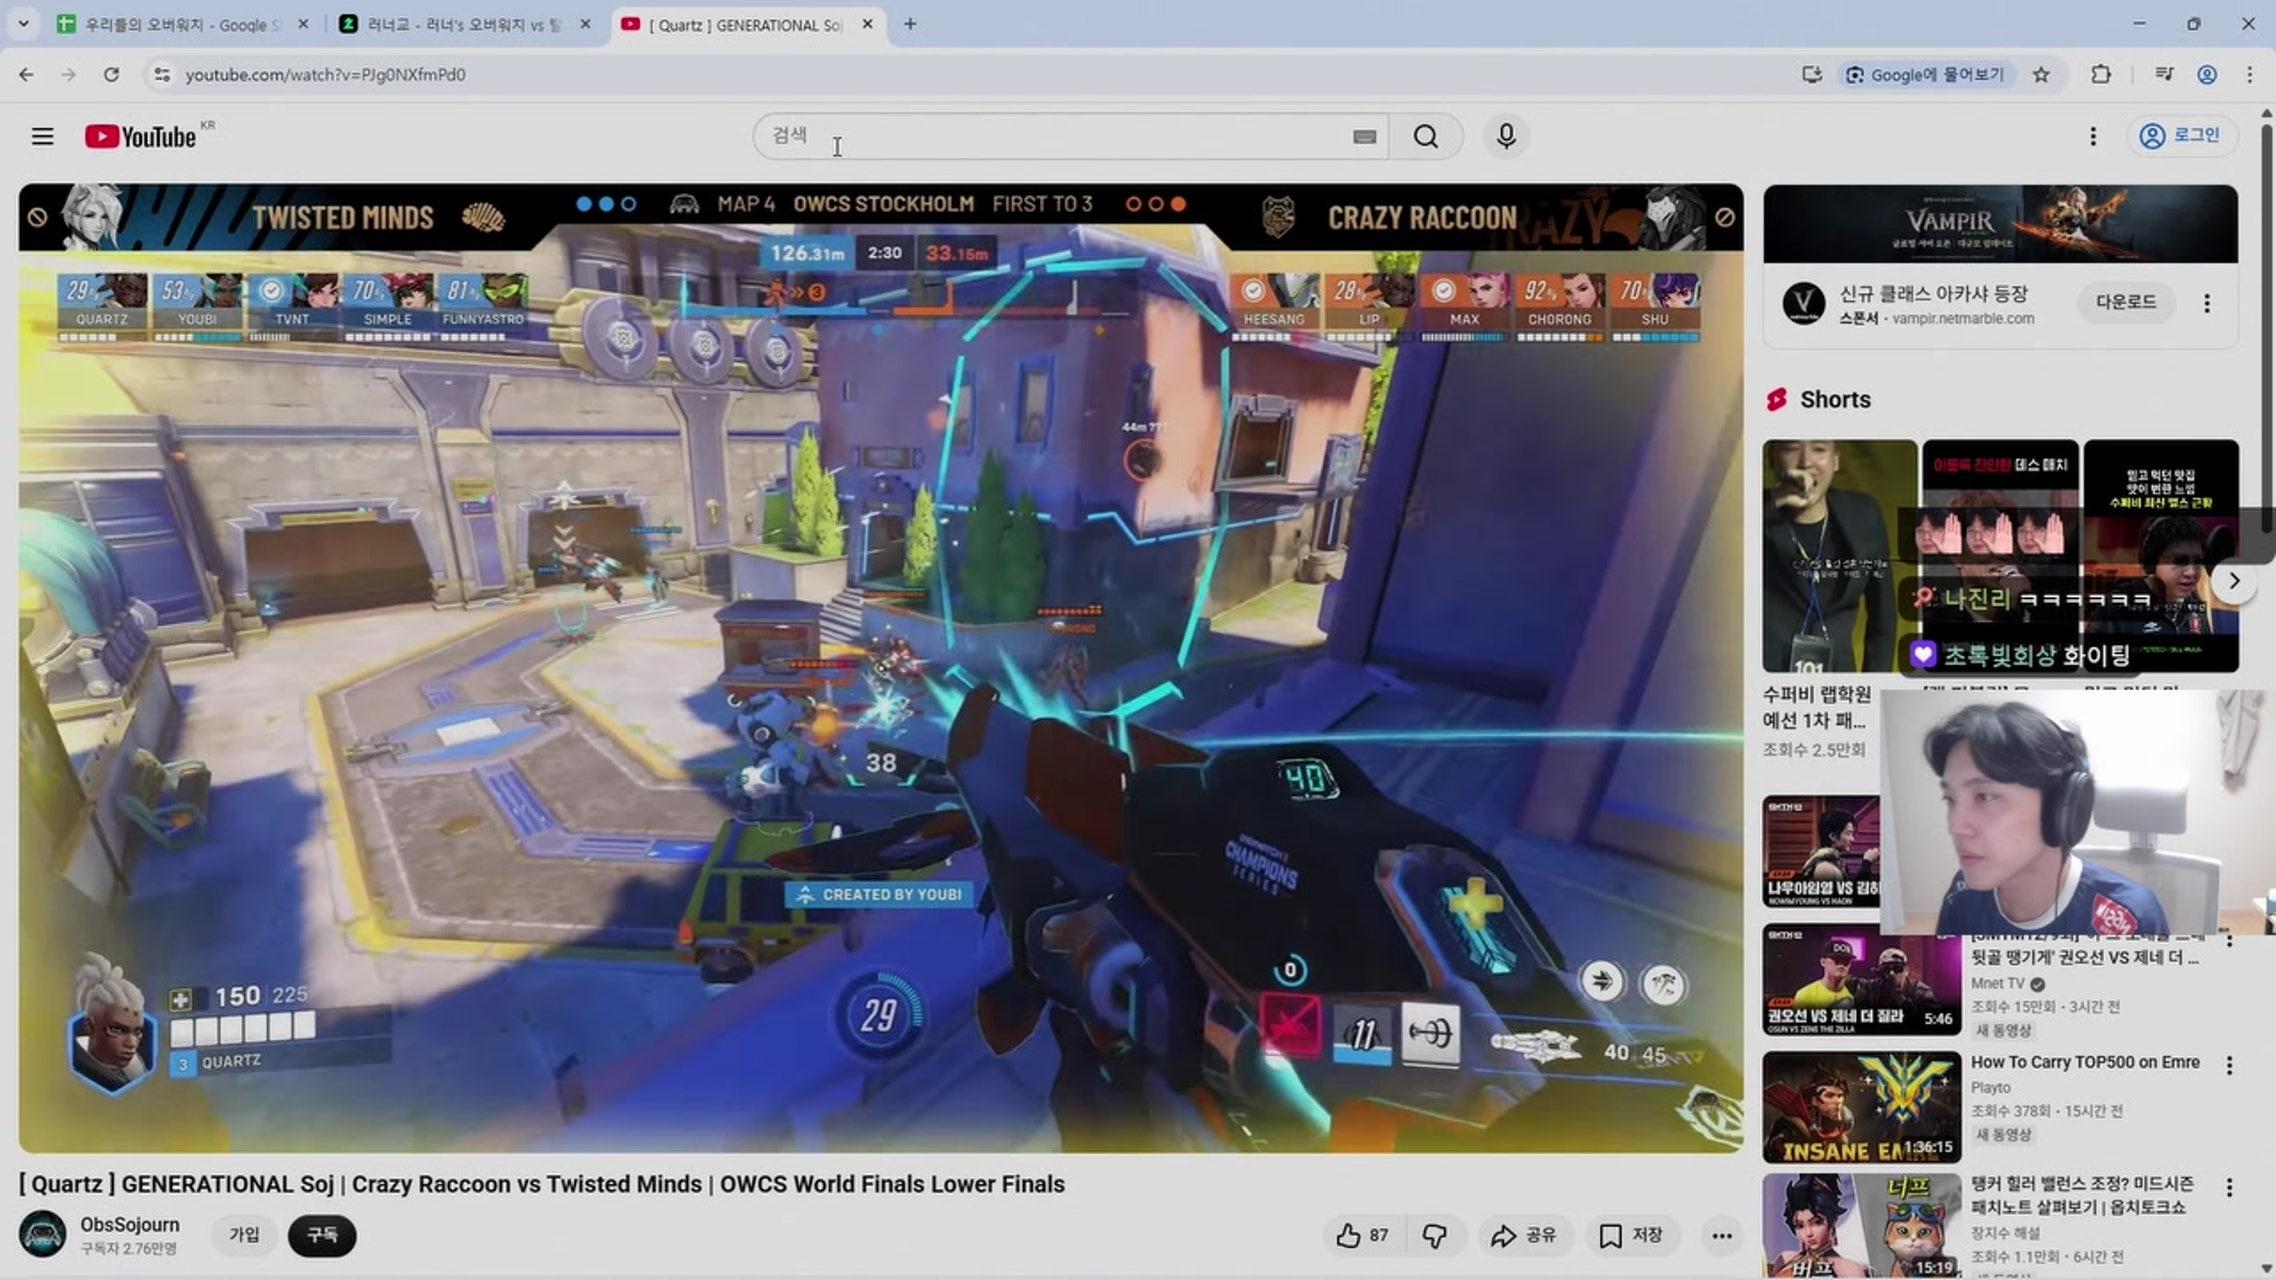This screenshot has width=2276, height=1280.
Task: Click the 구독 subscribe button
Action: (321, 1235)
